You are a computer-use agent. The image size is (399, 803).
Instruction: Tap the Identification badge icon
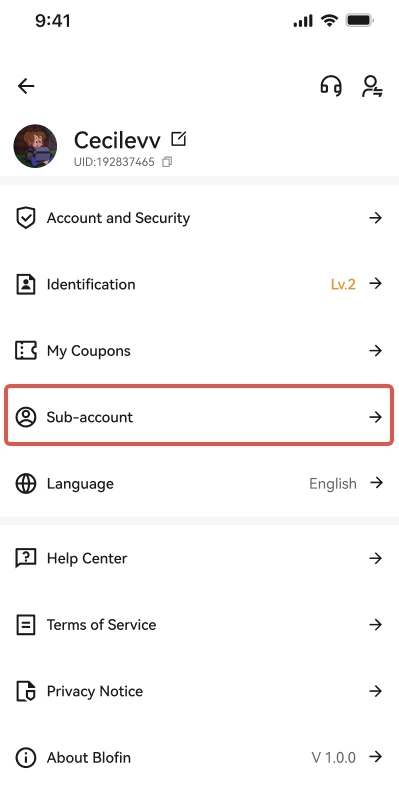click(x=26, y=284)
